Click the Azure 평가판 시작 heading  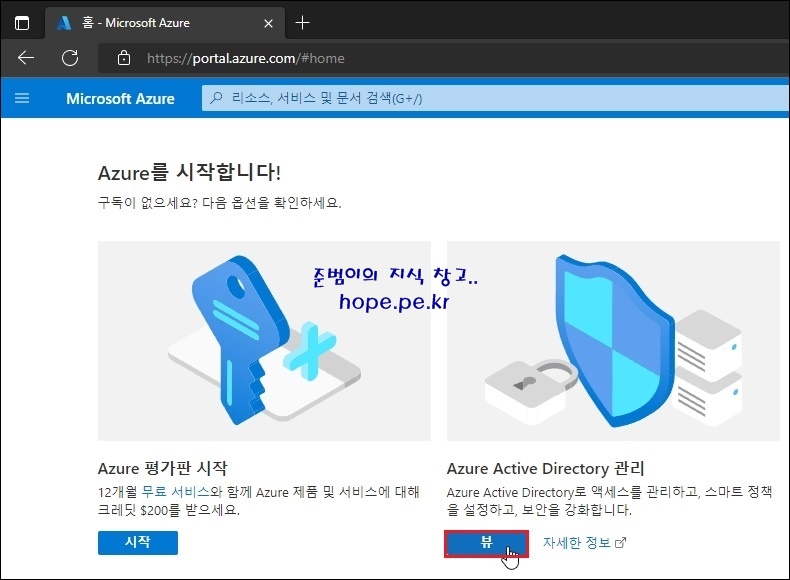point(162,469)
